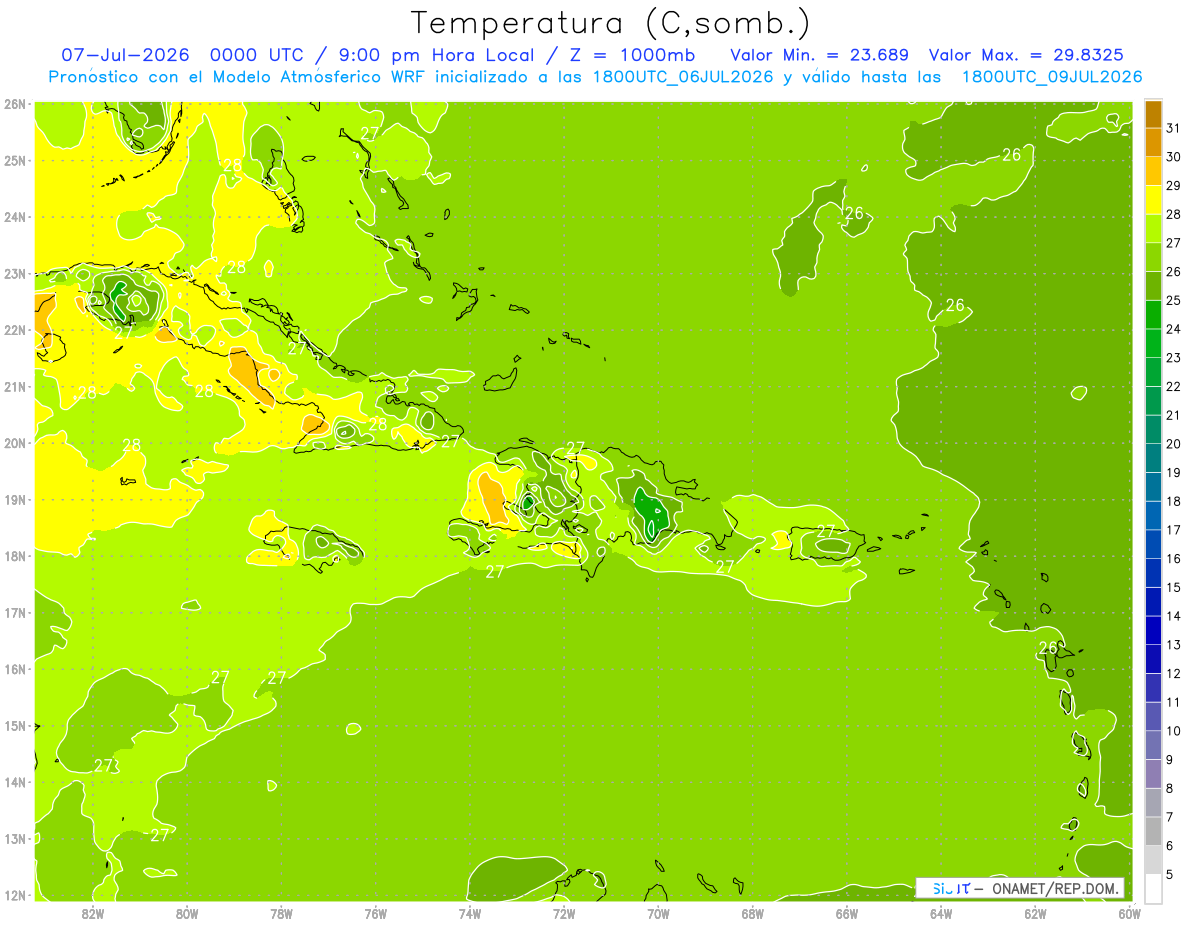Click the "70W" longitude axis label

click(x=658, y=914)
